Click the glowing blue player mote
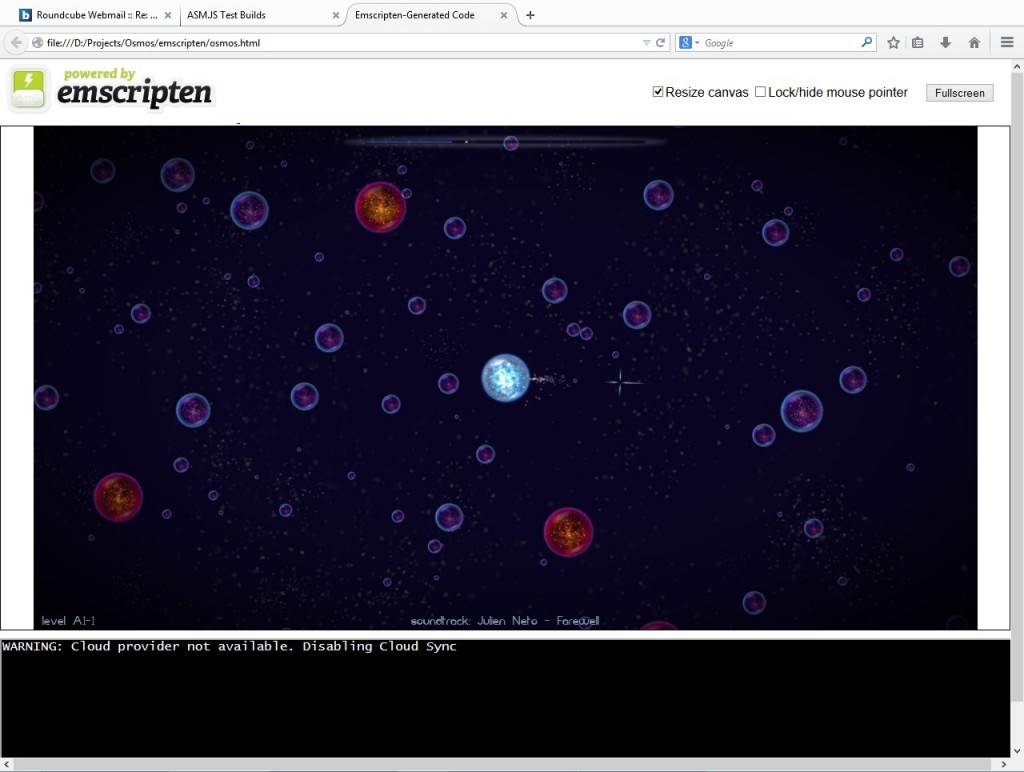This screenshot has height=772, width=1024. [505, 378]
